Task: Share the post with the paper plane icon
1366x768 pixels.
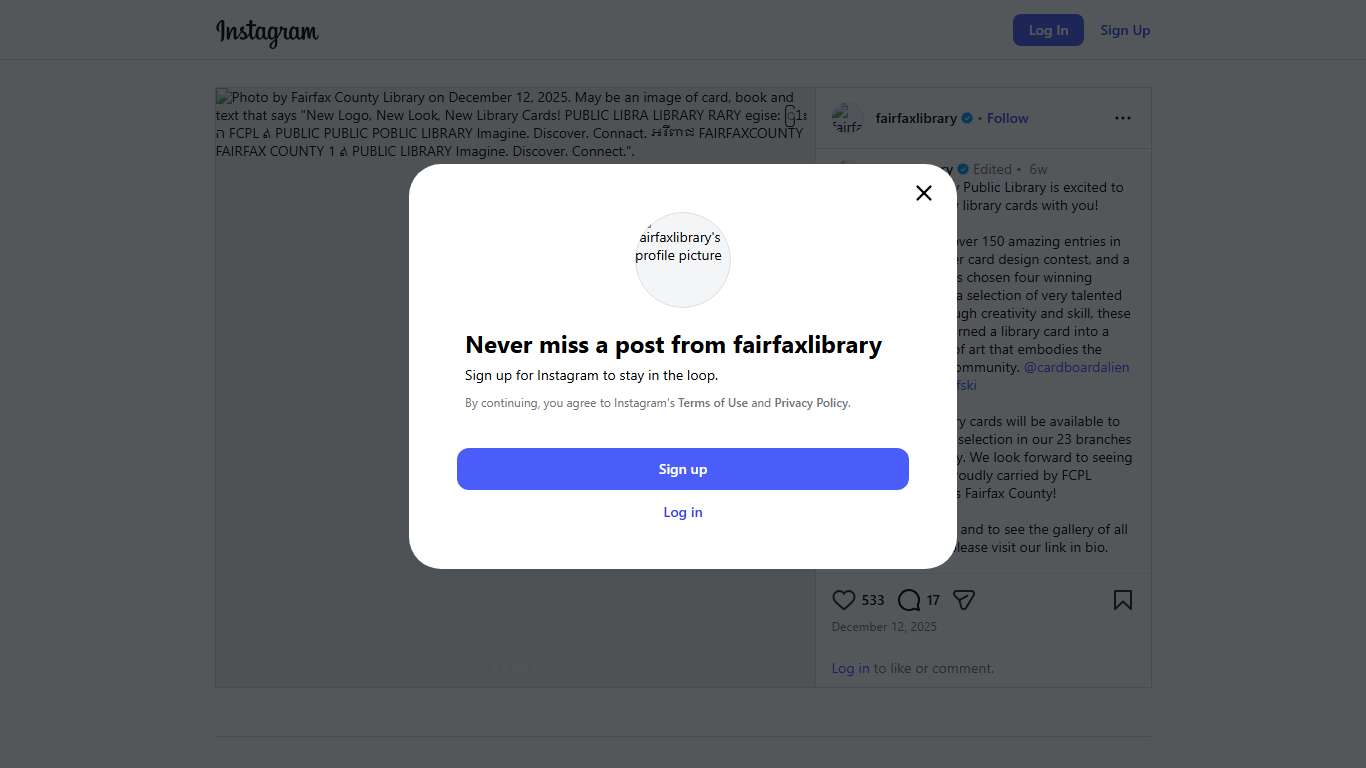Action: pos(964,600)
